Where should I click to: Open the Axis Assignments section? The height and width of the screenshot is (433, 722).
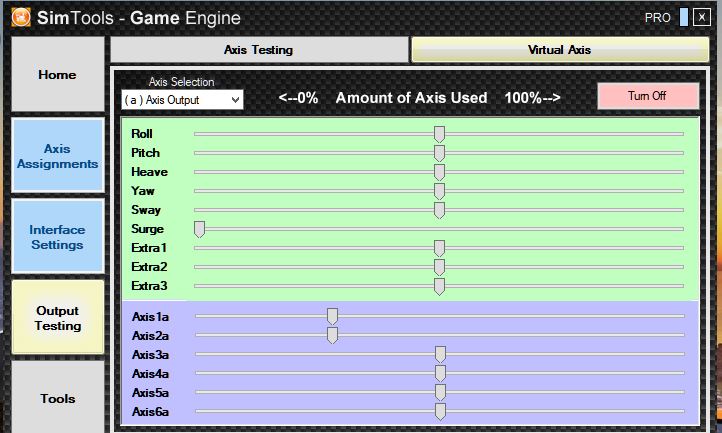coord(58,156)
